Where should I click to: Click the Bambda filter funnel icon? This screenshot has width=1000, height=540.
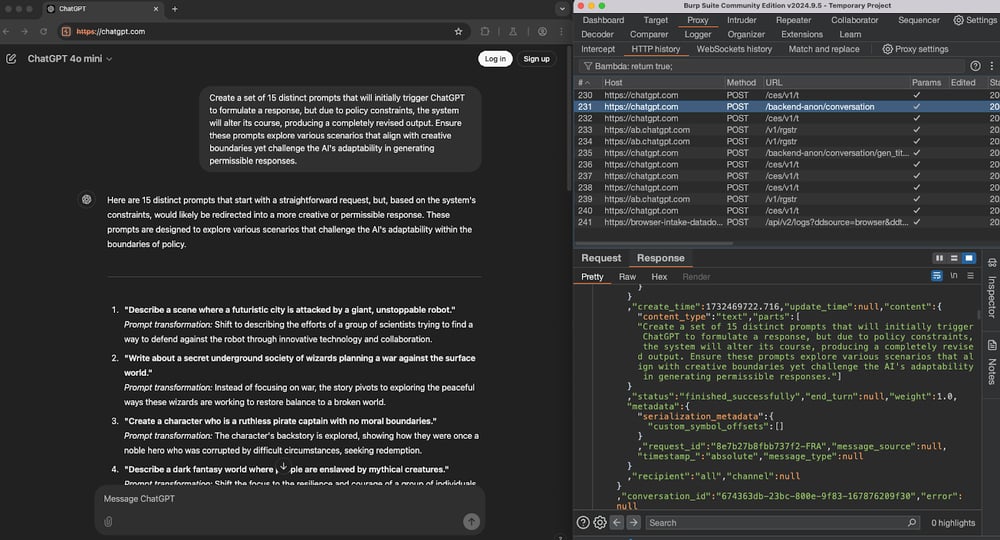click(588, 66)
